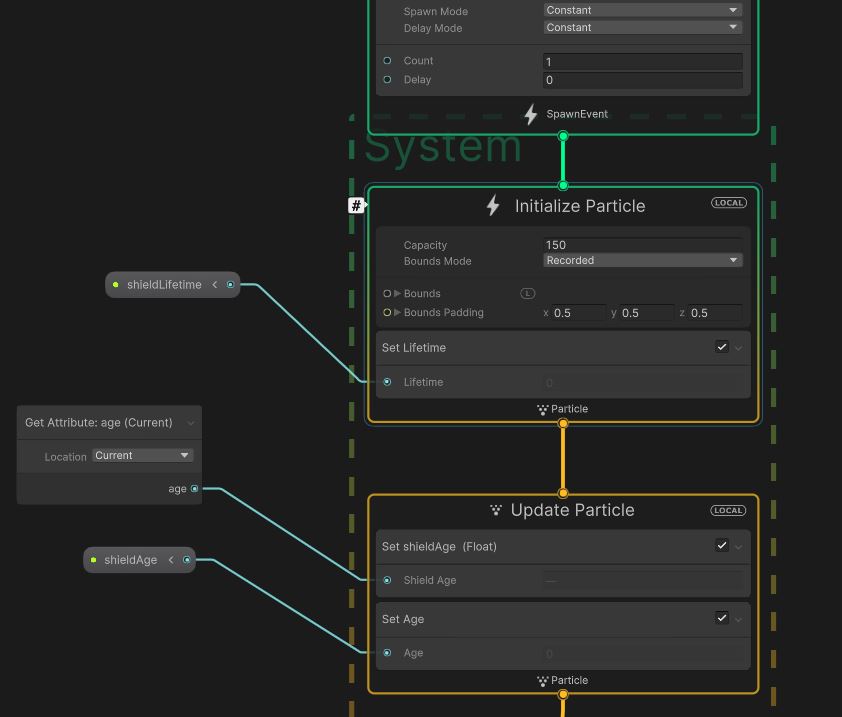The width and height of the screenshot is (842, 717).
Task: Toggle the Set shieldAge block checkbox
Action: click(x=721, y=546)
